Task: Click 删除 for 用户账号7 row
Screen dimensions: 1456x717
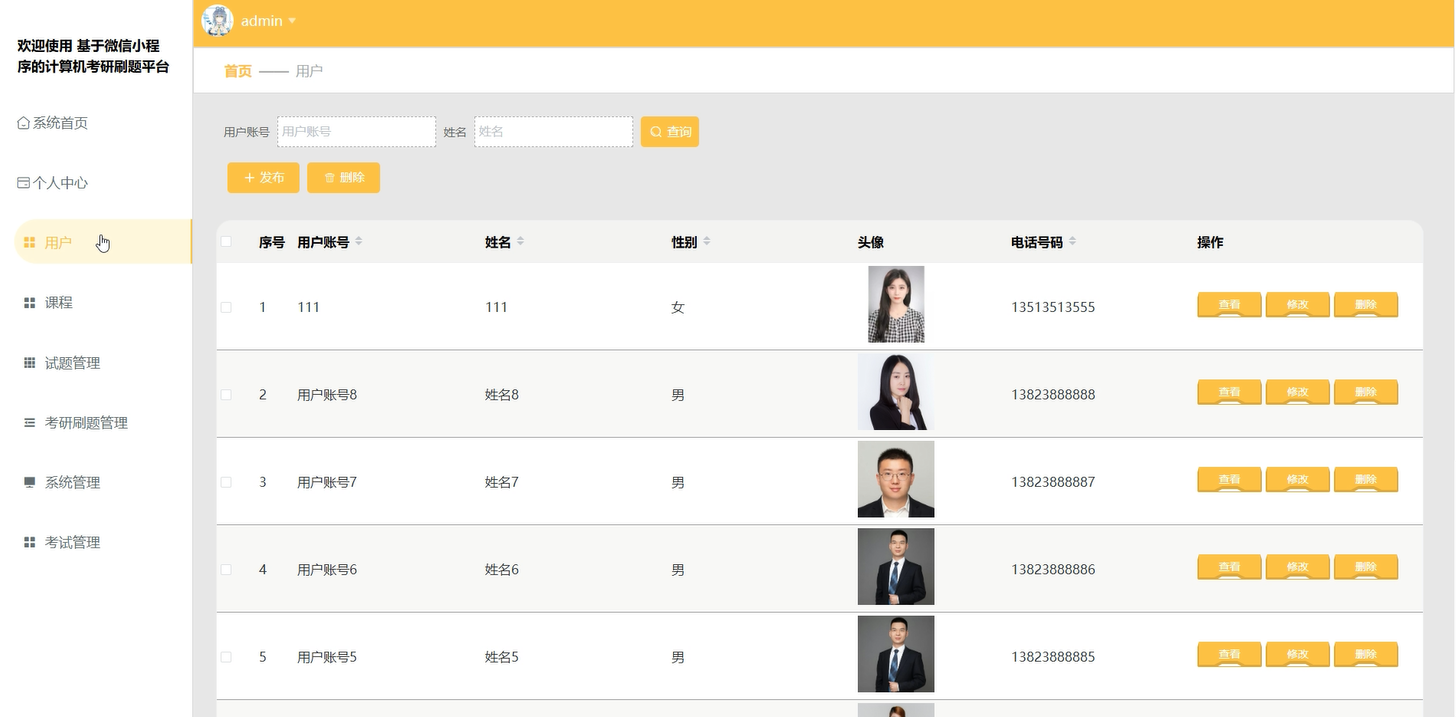Action: pos(1366,480)
